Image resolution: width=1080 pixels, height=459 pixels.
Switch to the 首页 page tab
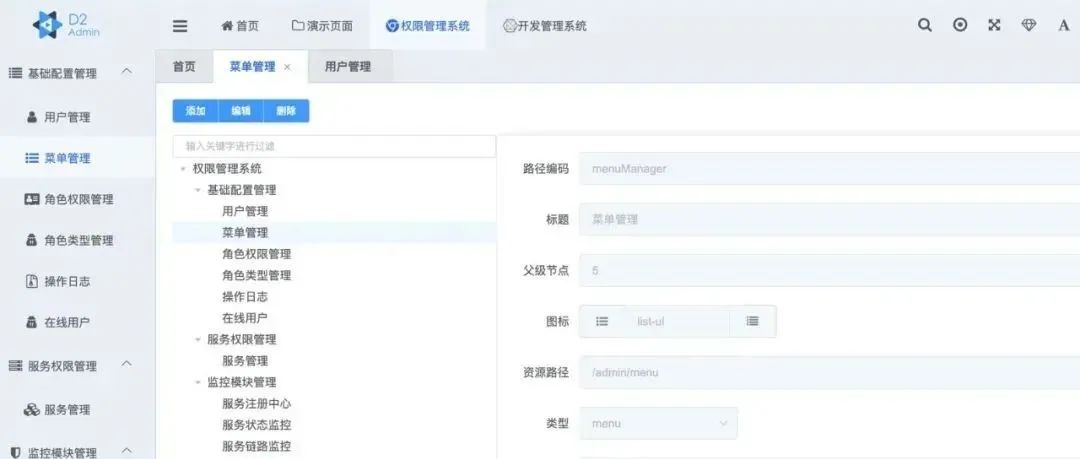pyautogui.click(x=184, y=67)
